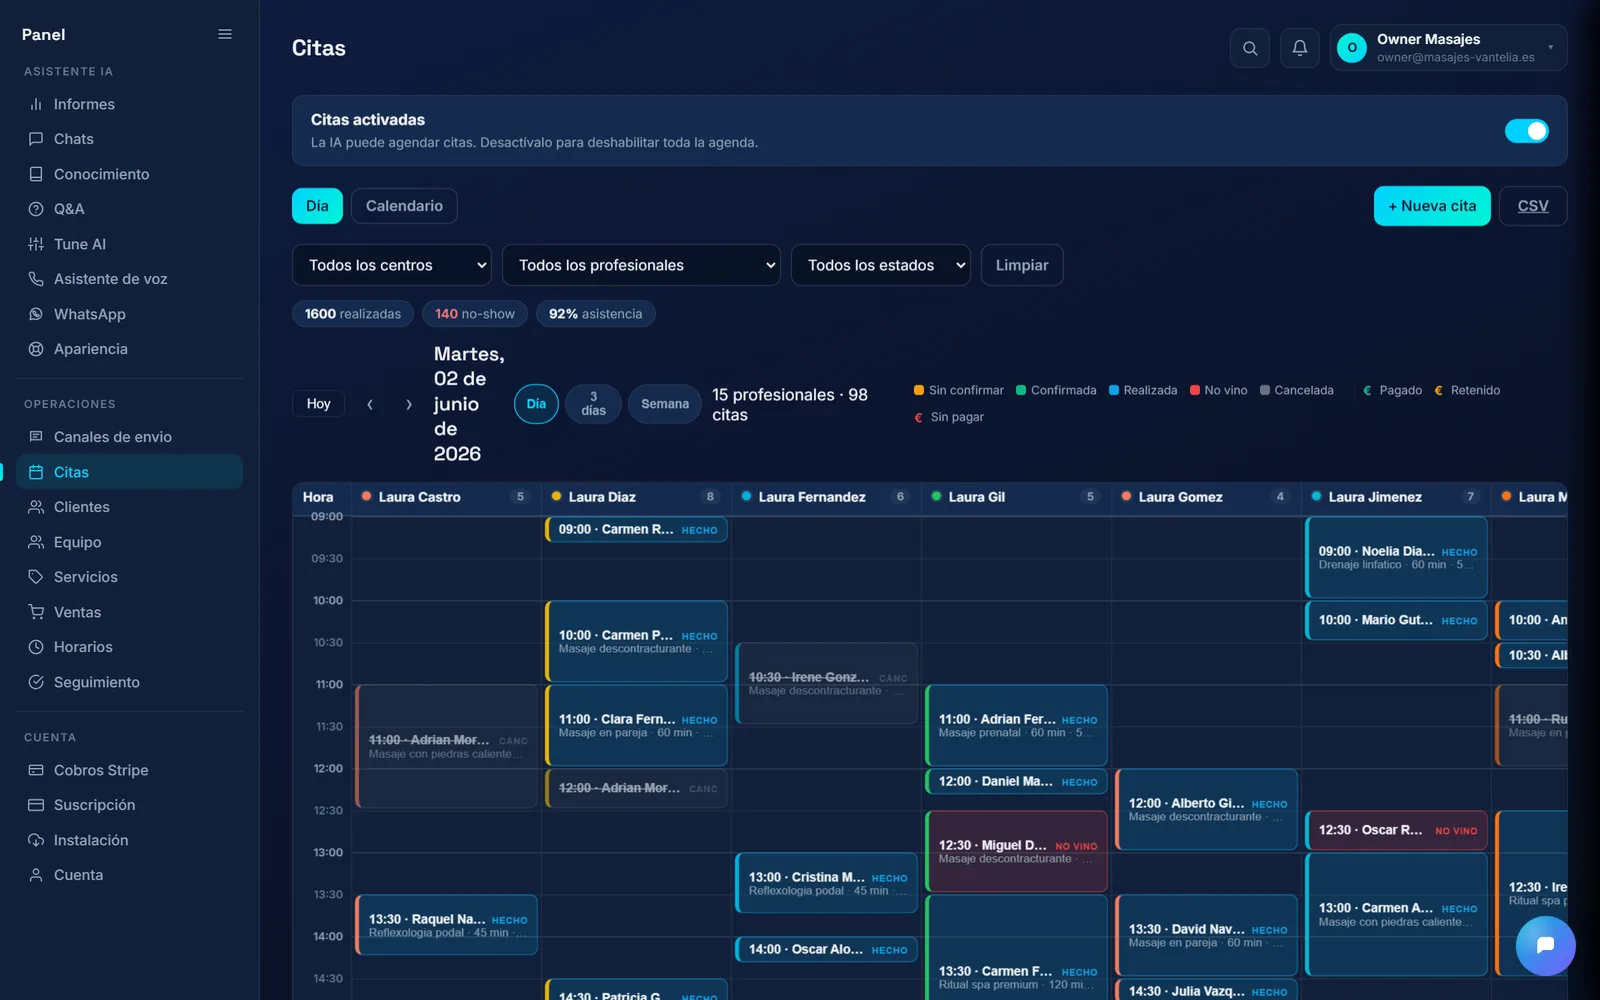Click the WhatsApp logo icon

[x=36, y=314]
